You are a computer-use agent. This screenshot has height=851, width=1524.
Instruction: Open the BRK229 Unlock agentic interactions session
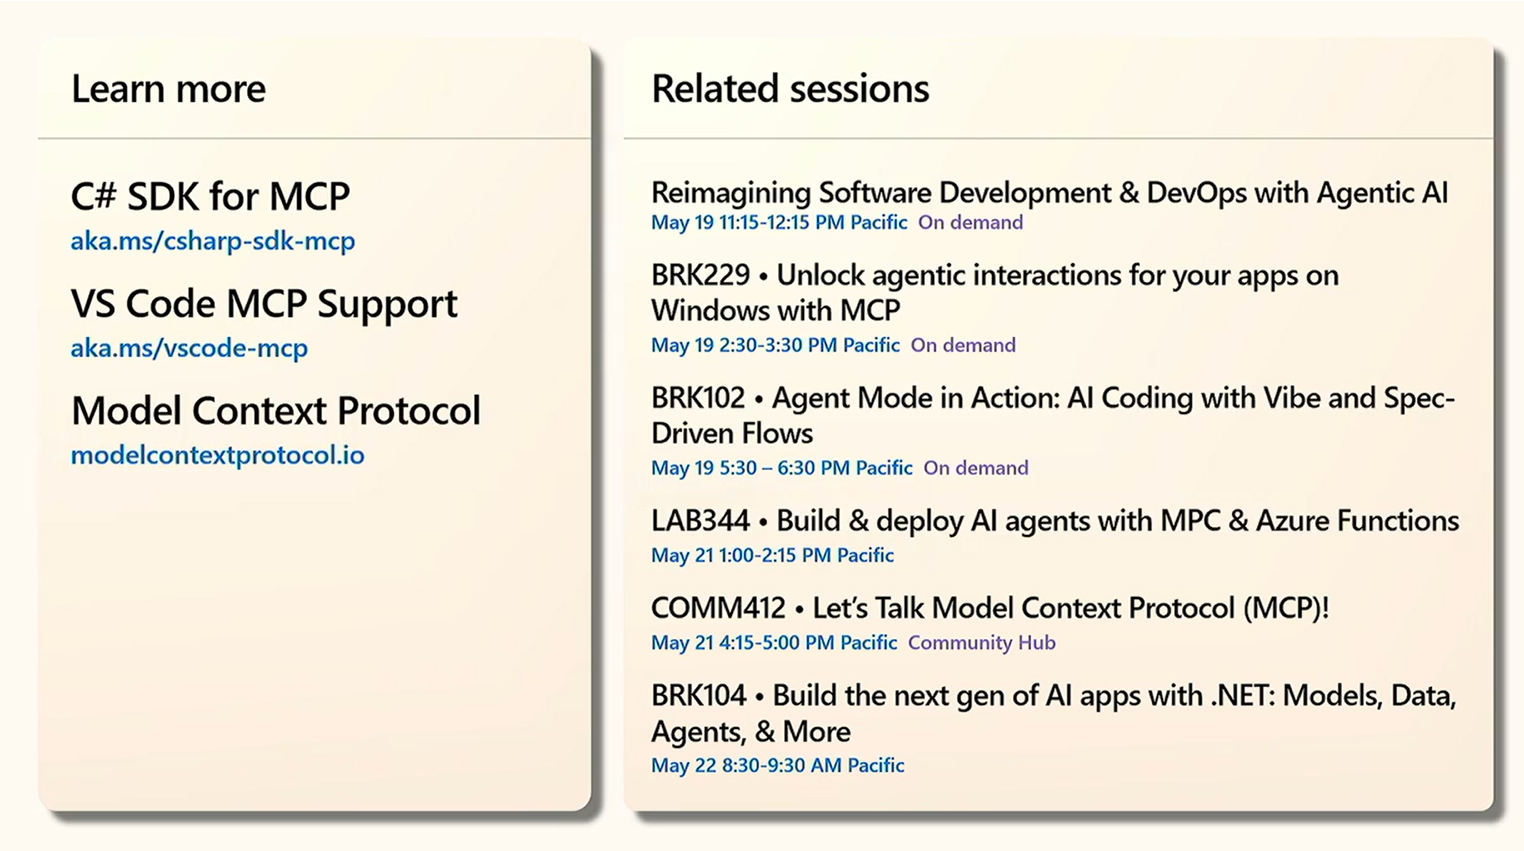pyautogui.click(x=994, y=292)
